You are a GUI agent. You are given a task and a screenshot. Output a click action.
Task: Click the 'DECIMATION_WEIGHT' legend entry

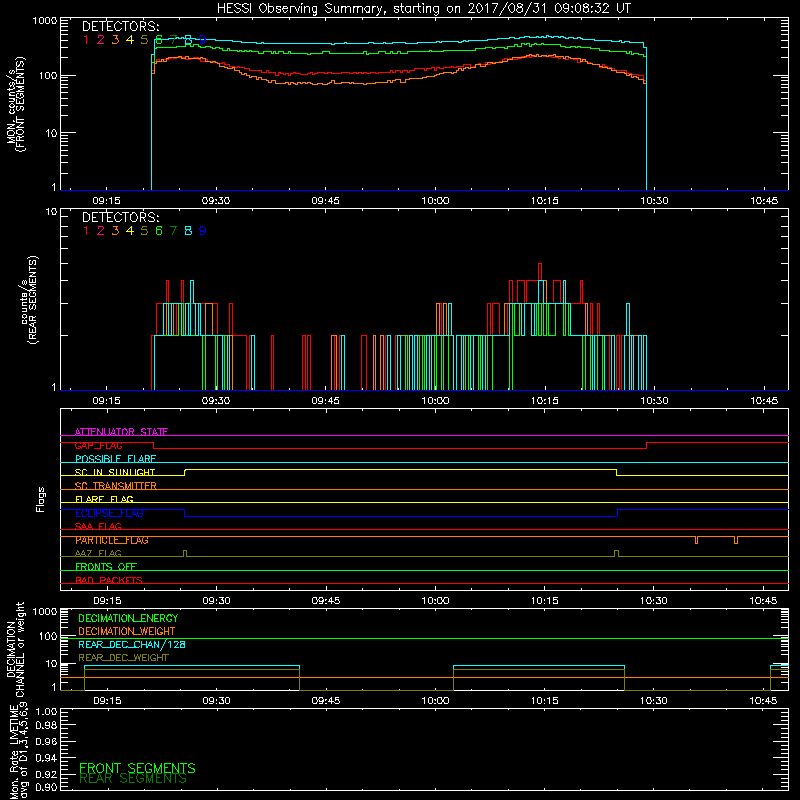(x=127, y=632)
